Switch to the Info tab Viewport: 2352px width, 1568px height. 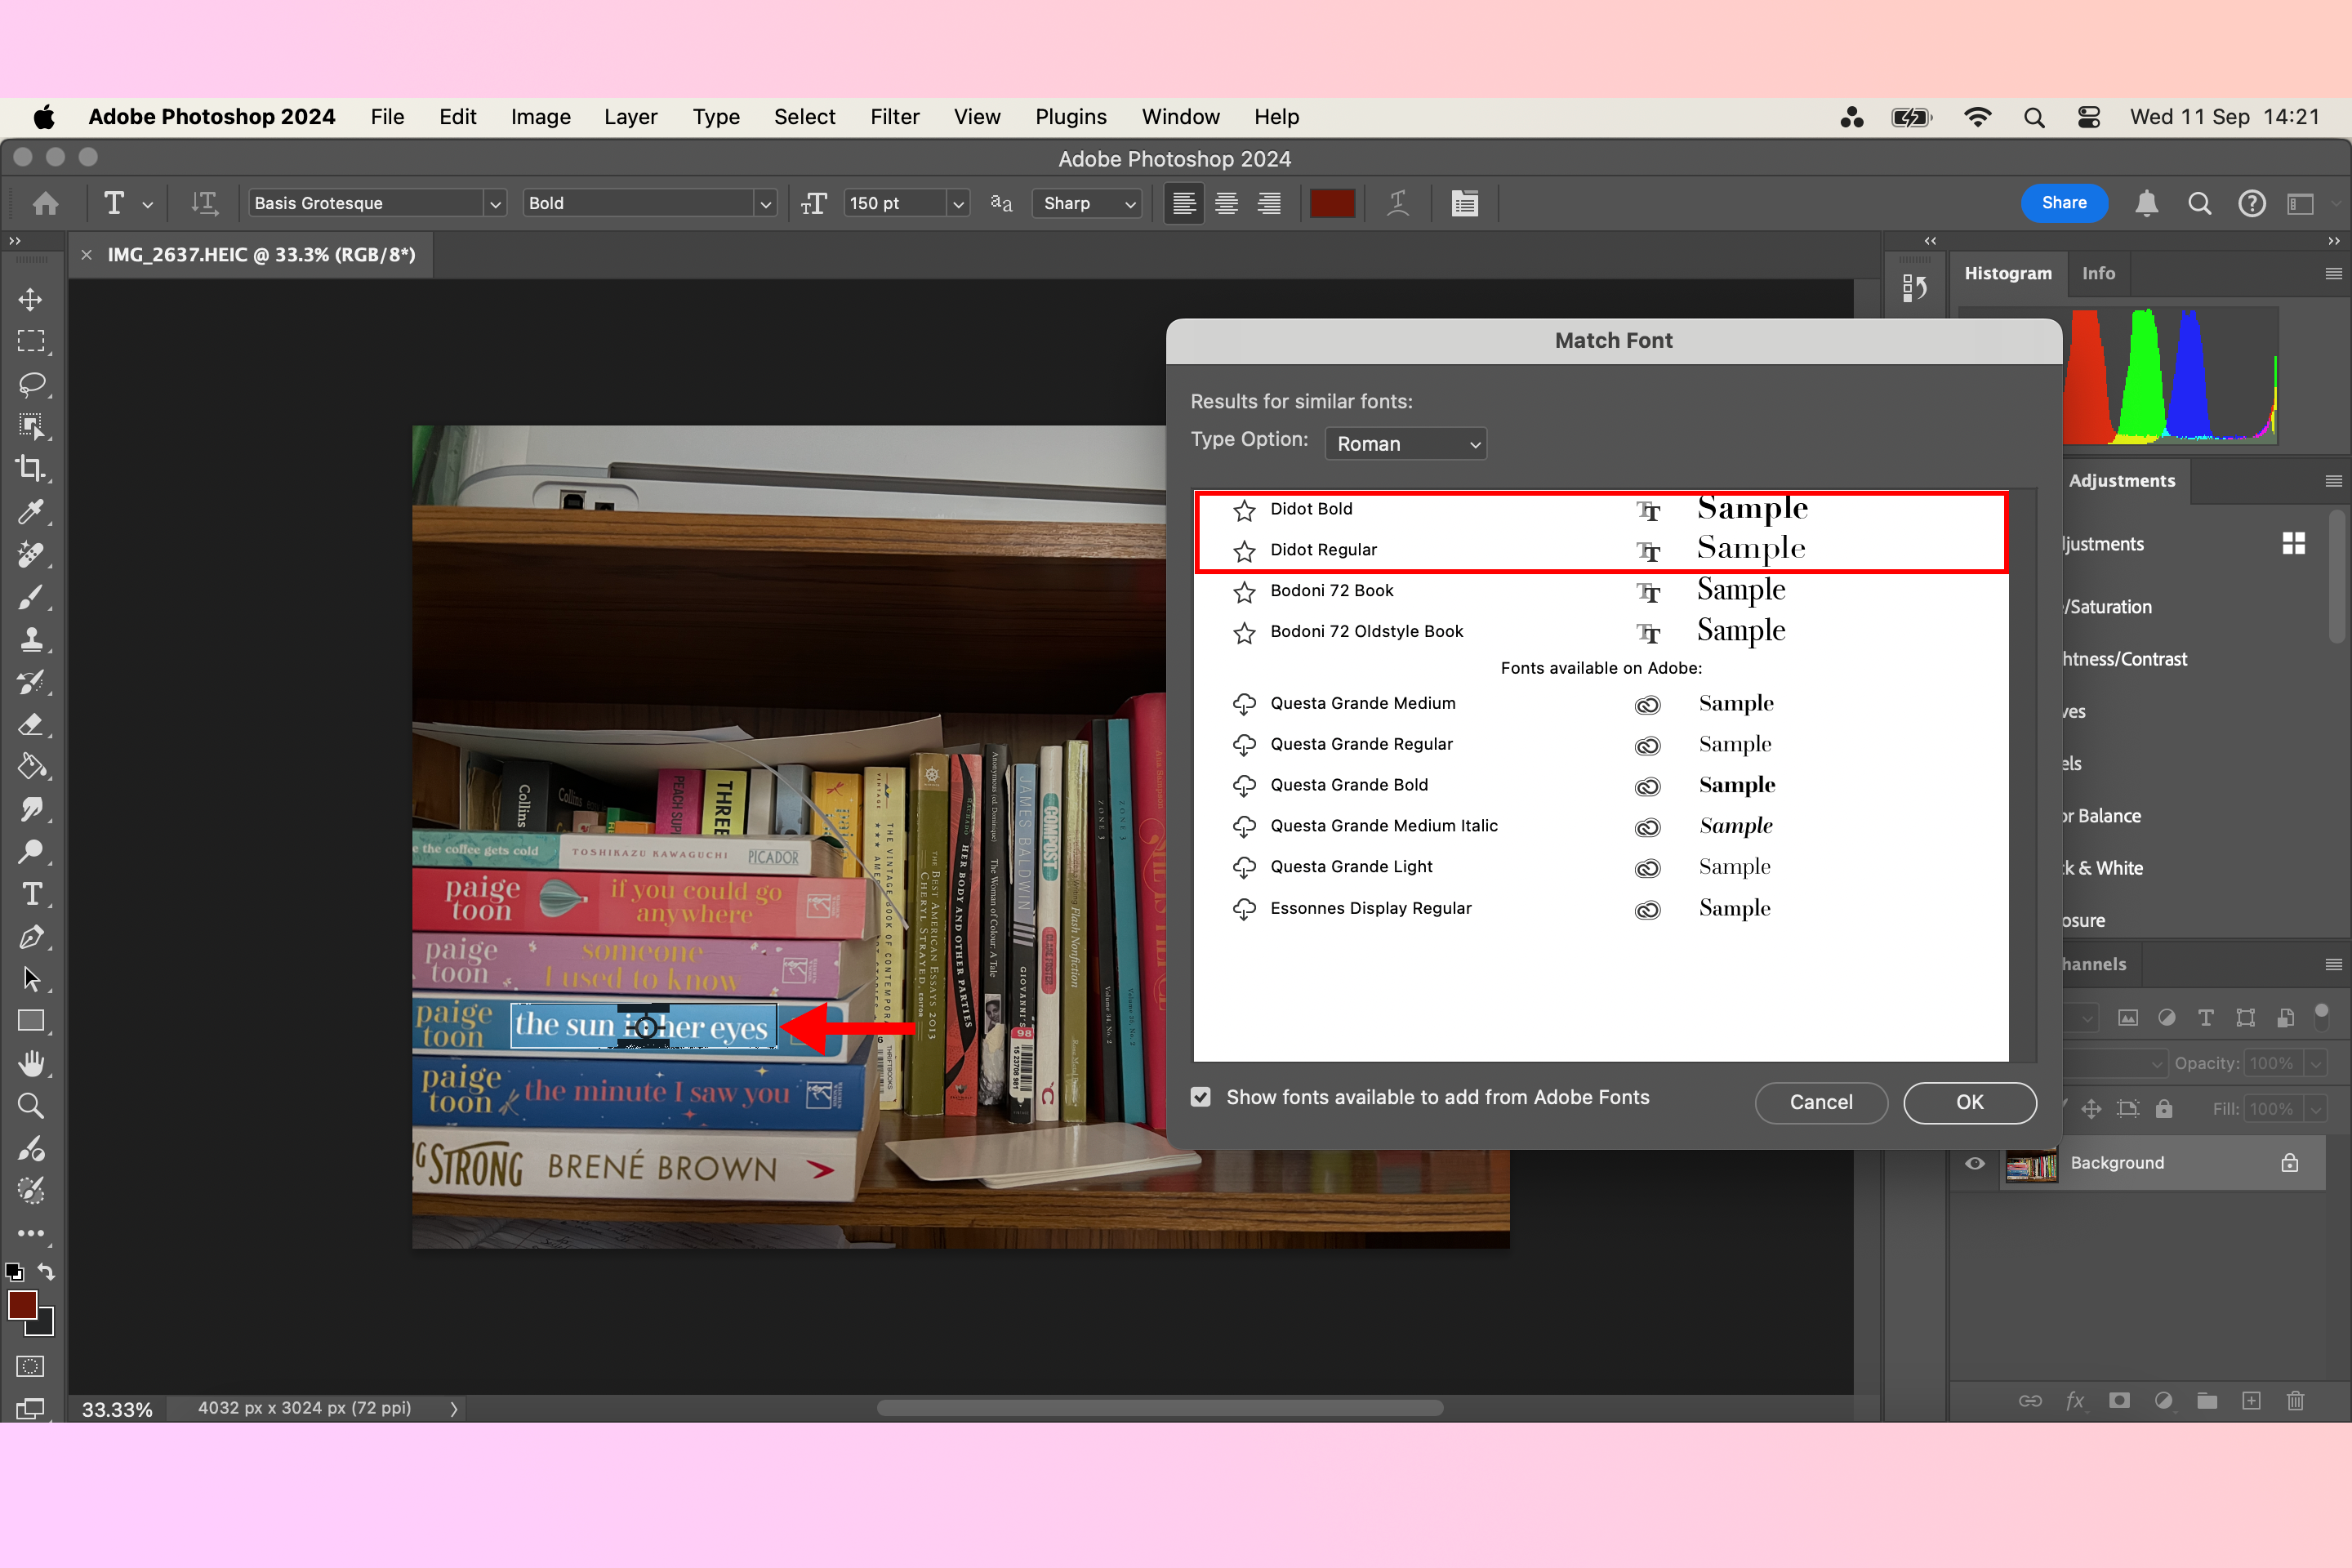pyautogui.click(x=2098, y=273)
